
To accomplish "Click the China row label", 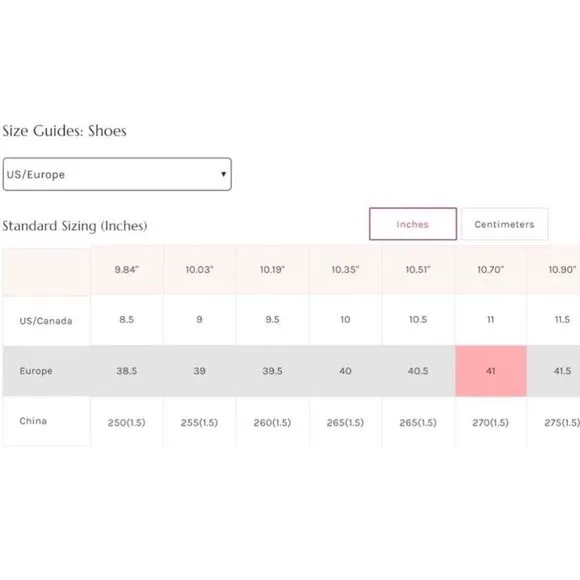I will pyautogui.click(x=33, y=421).
